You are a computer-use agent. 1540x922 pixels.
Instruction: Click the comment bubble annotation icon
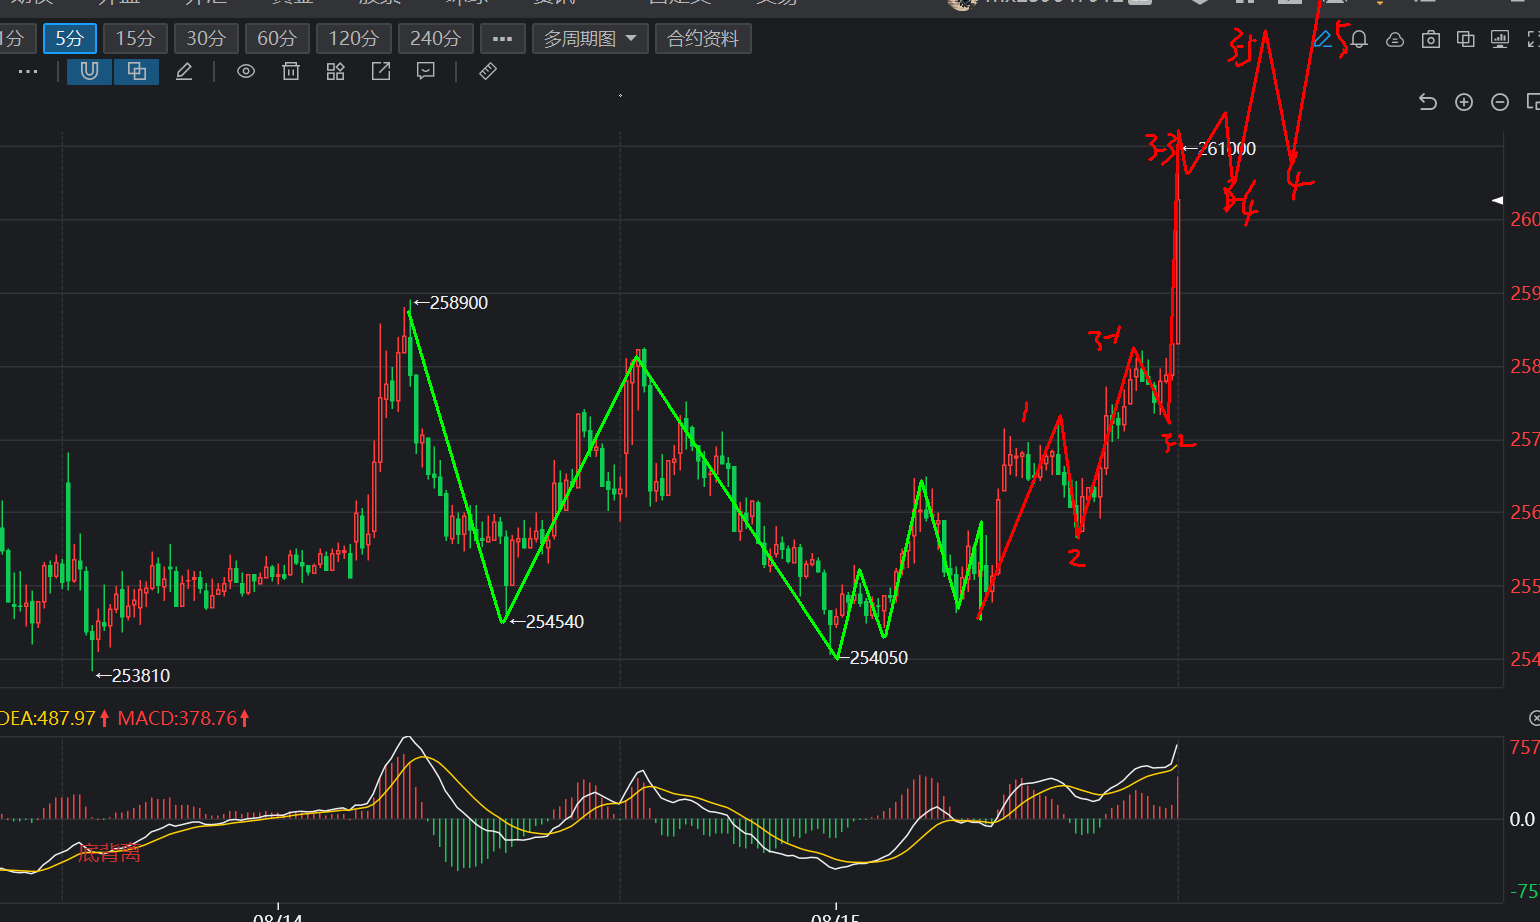(x=426, y=71)
